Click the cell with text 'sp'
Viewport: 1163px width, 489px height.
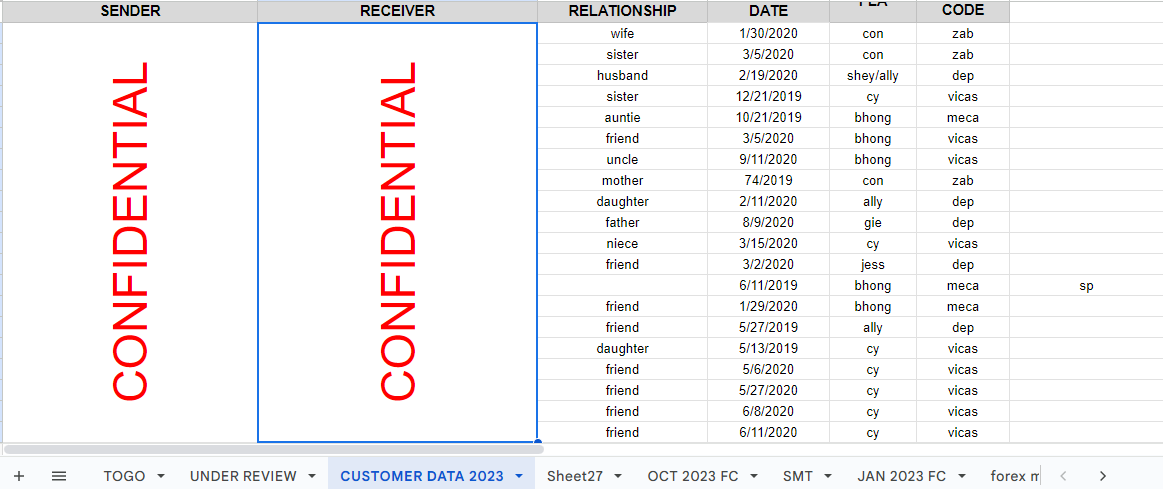(1086, 286)
